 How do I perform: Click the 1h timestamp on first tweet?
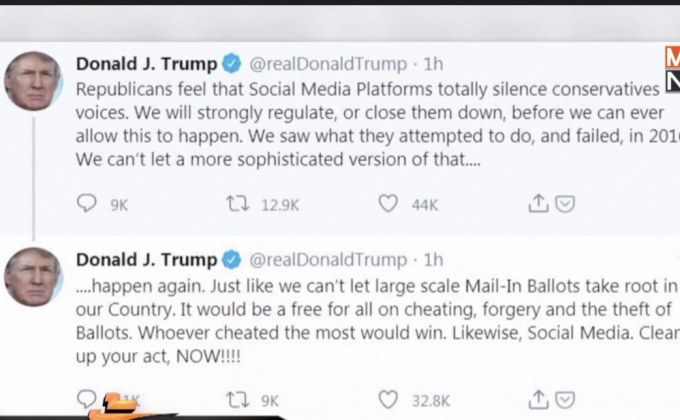(433, 64)
